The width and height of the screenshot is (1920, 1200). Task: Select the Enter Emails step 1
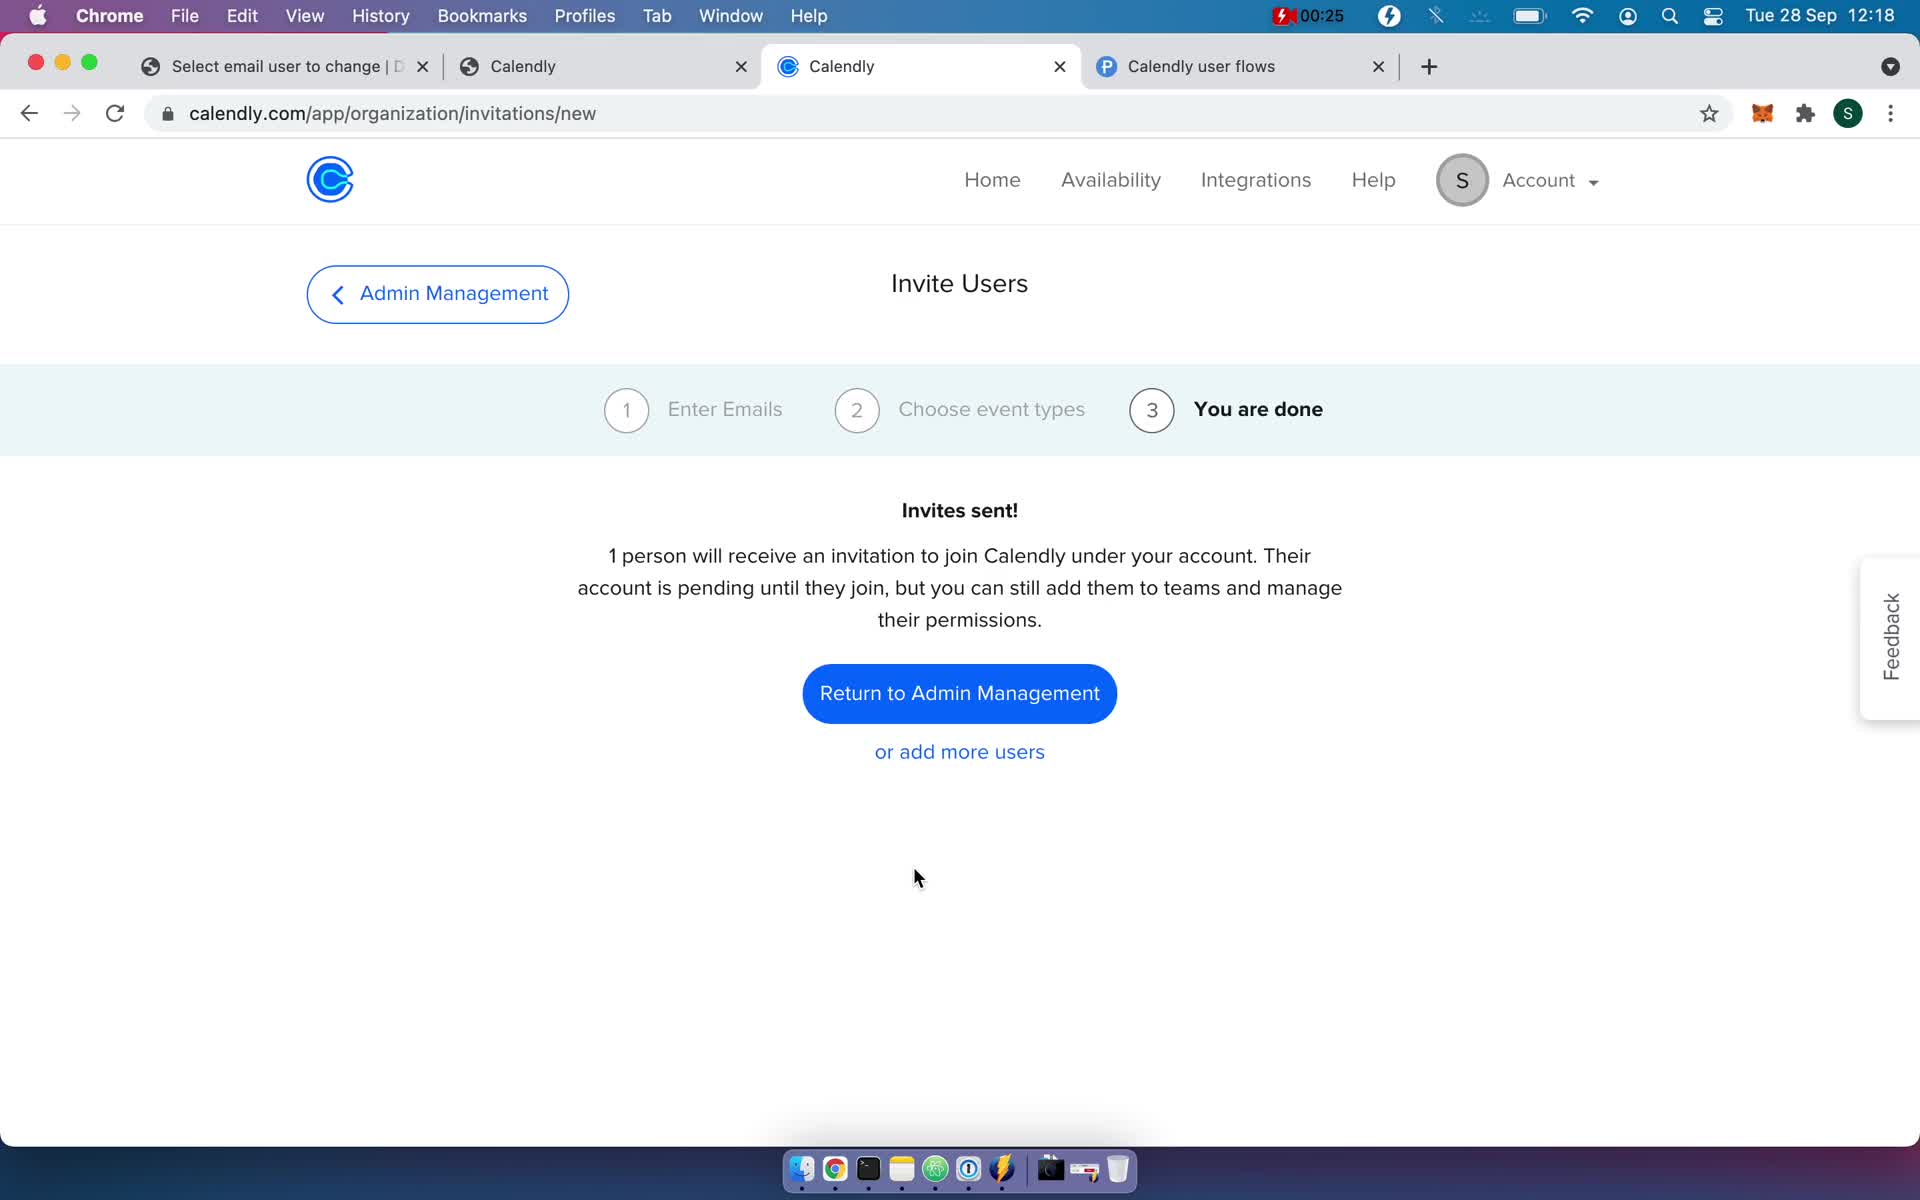pos(626,409)
